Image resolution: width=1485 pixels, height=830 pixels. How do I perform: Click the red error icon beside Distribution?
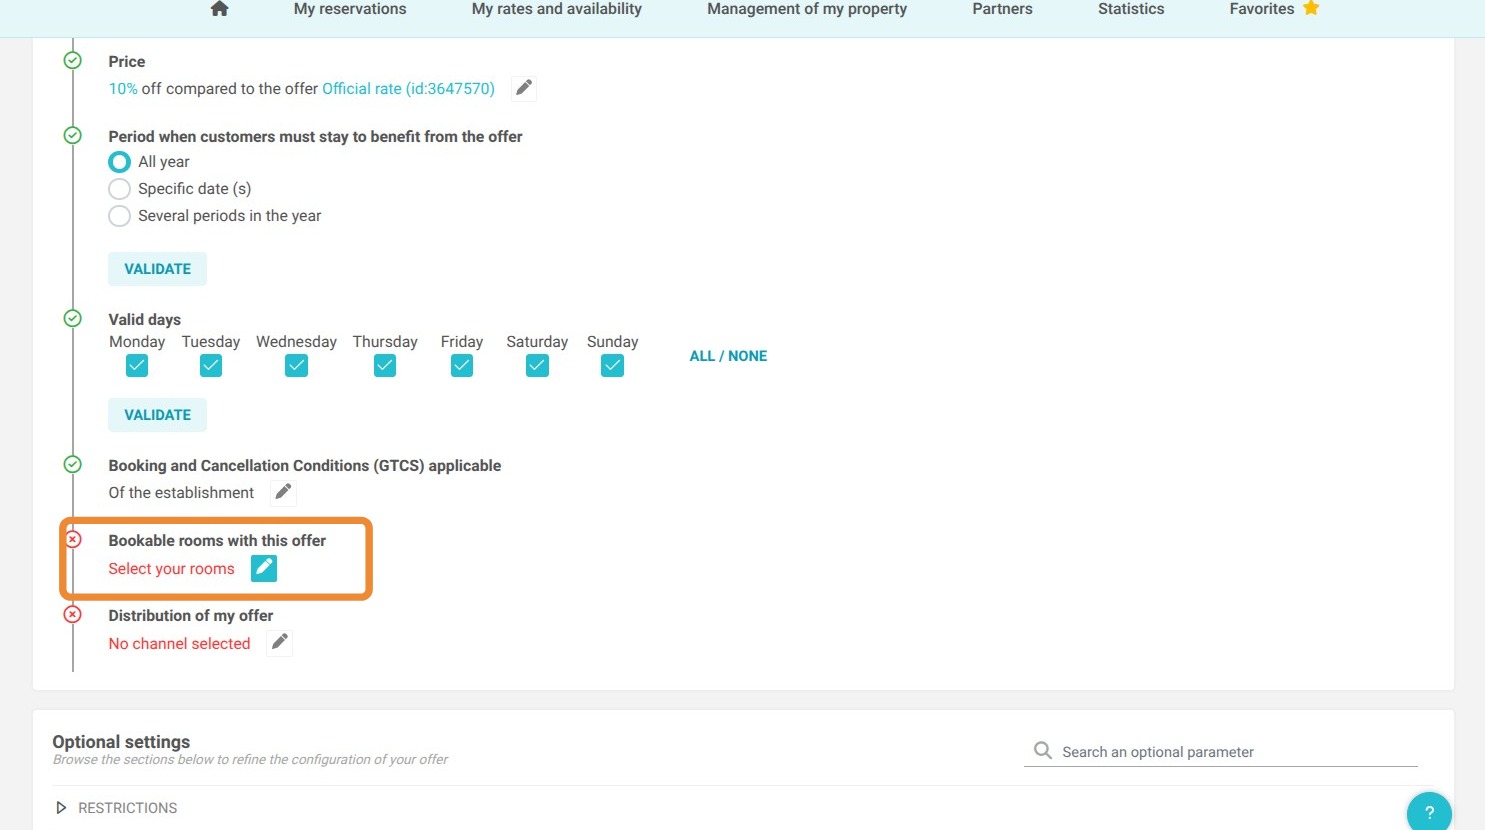click(73, 614)
